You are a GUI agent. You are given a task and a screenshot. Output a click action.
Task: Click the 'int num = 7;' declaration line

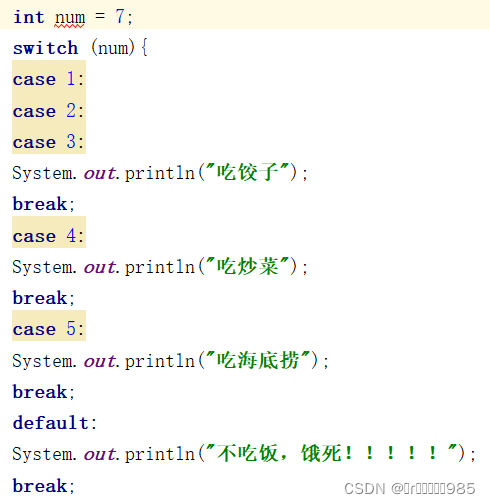coord(73,17)
